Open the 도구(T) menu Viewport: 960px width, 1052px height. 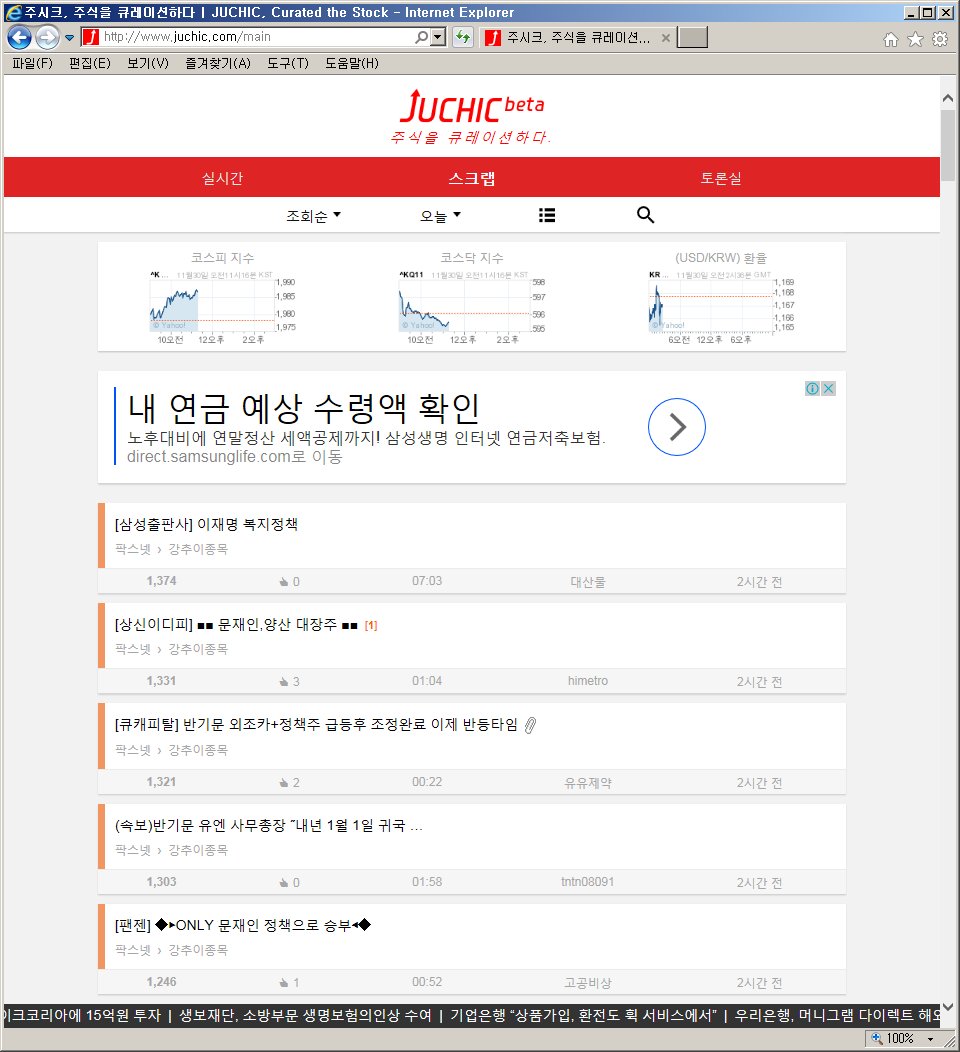coord(288,63)
